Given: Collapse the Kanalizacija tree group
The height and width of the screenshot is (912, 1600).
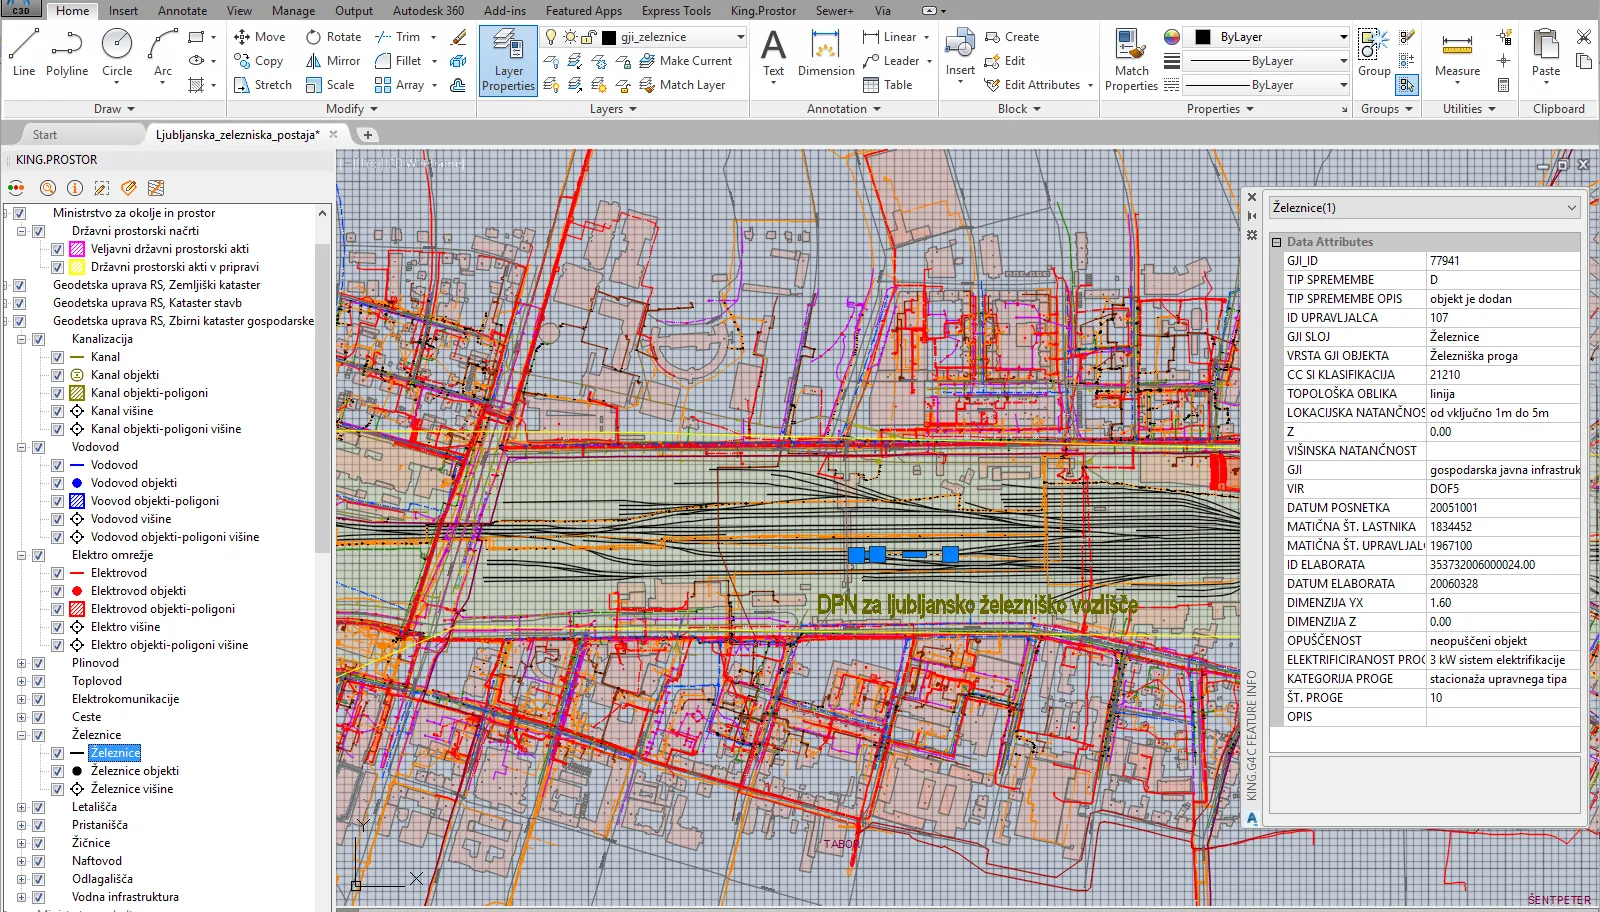Looking at the screenshot, I should (21, 339).
